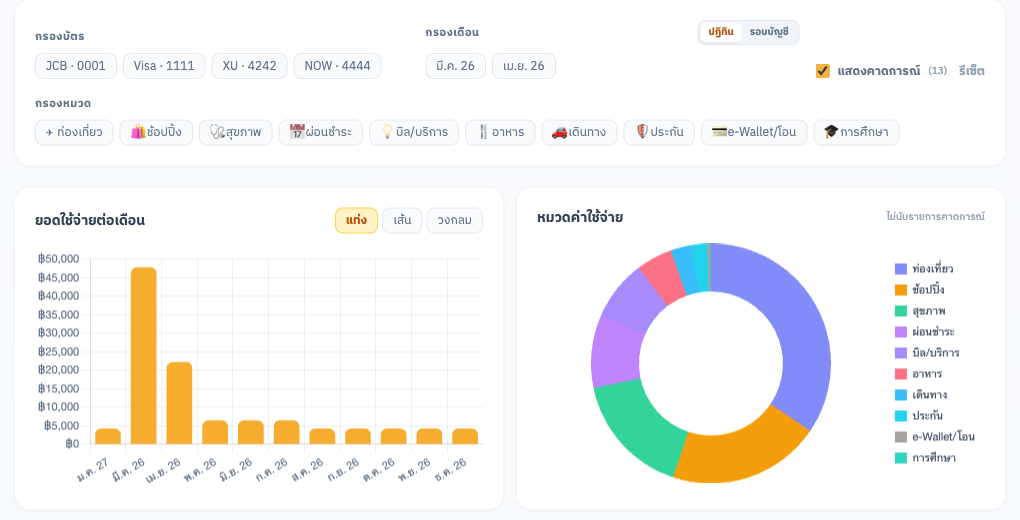Click the ธ.ค. 26 bar
The height and width of the screenshot is (520, 1020).
click(465, 436)
